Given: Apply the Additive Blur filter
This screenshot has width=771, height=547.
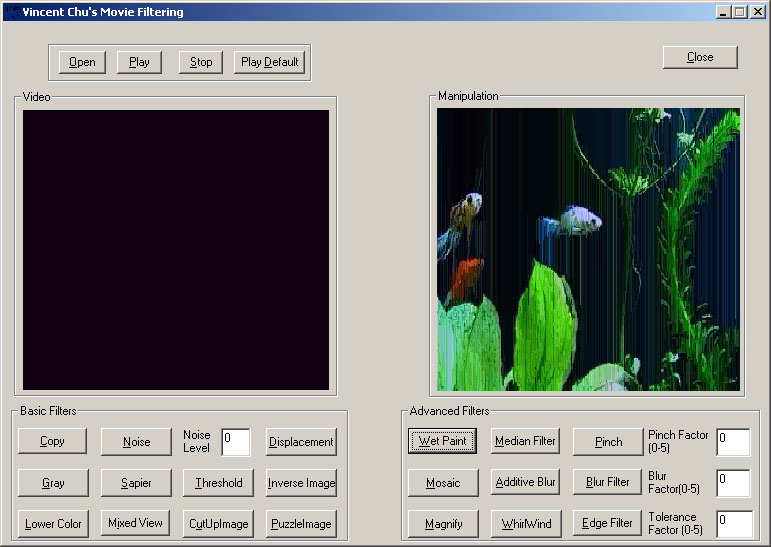Looking at the screenshot, I should 525,482.
